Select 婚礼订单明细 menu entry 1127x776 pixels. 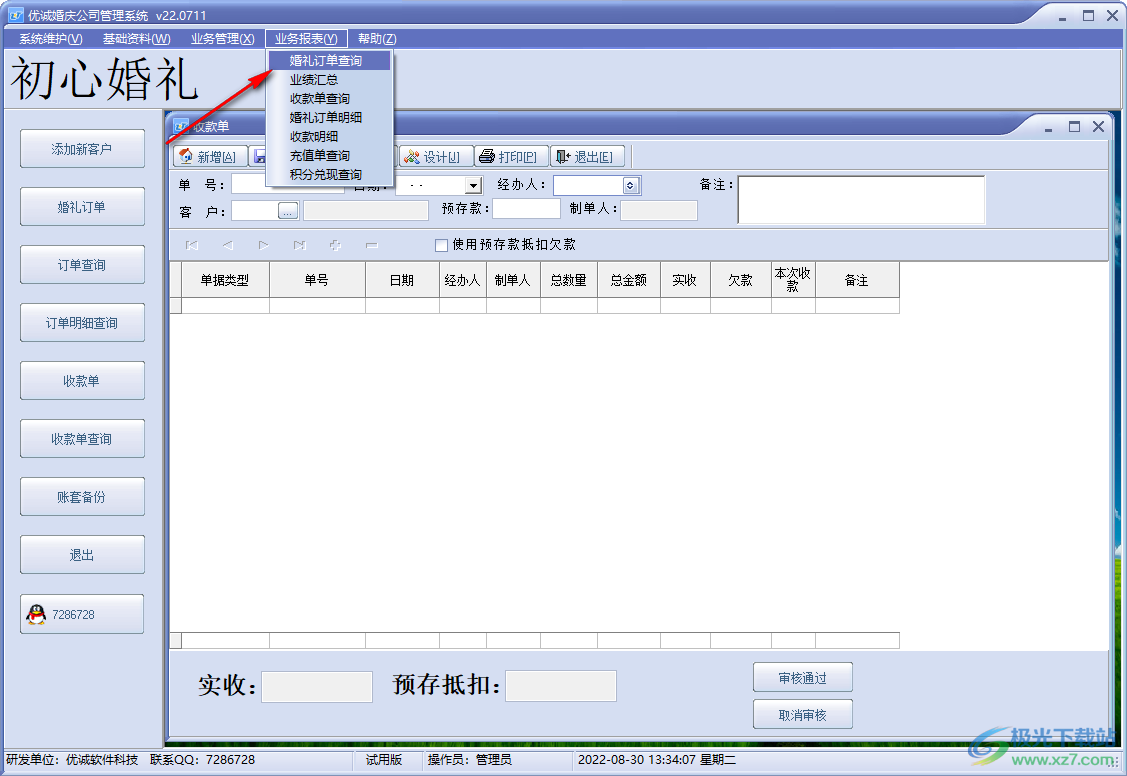[x=331, y=118]
